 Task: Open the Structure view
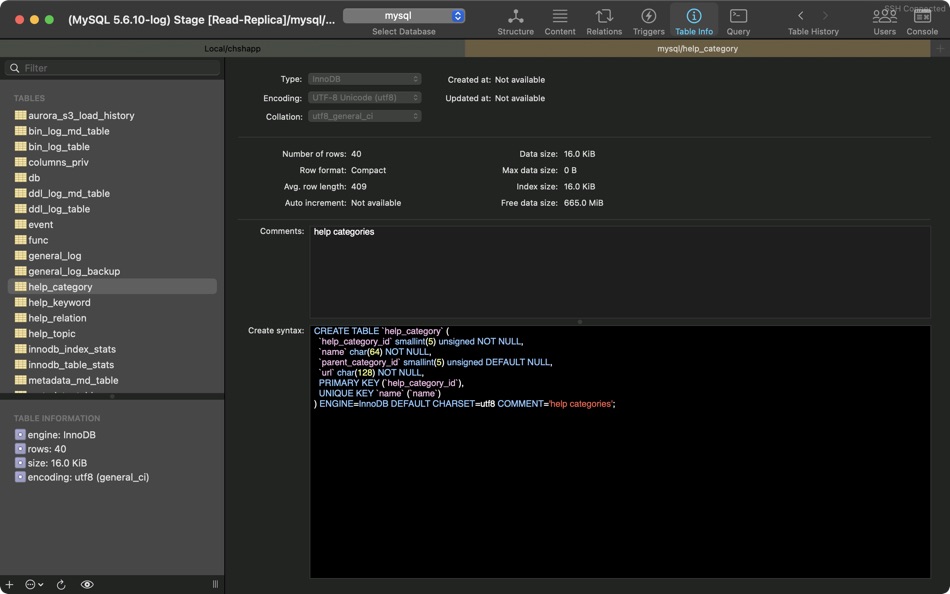point(516,22)
